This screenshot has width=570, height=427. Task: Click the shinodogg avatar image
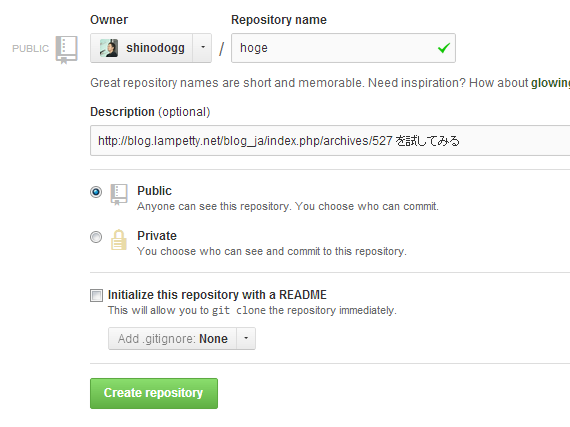click(109, 48)
